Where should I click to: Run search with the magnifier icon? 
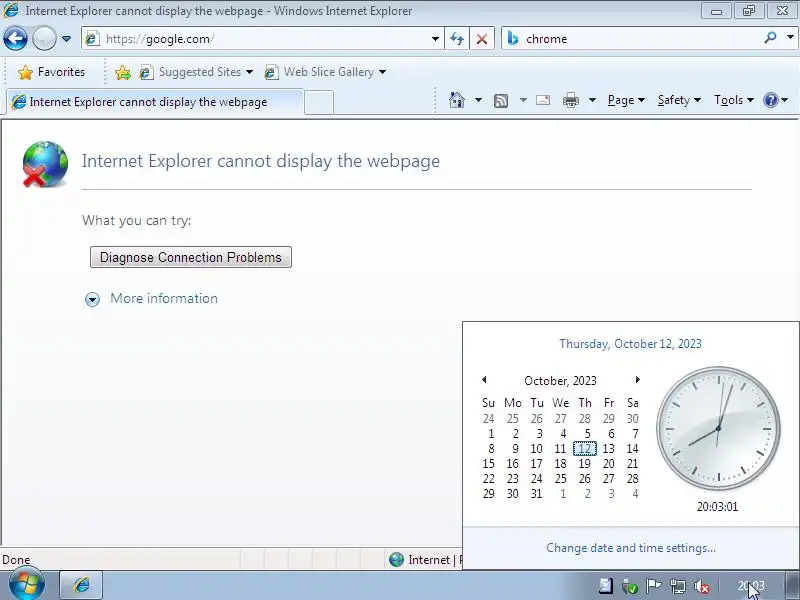771,37
